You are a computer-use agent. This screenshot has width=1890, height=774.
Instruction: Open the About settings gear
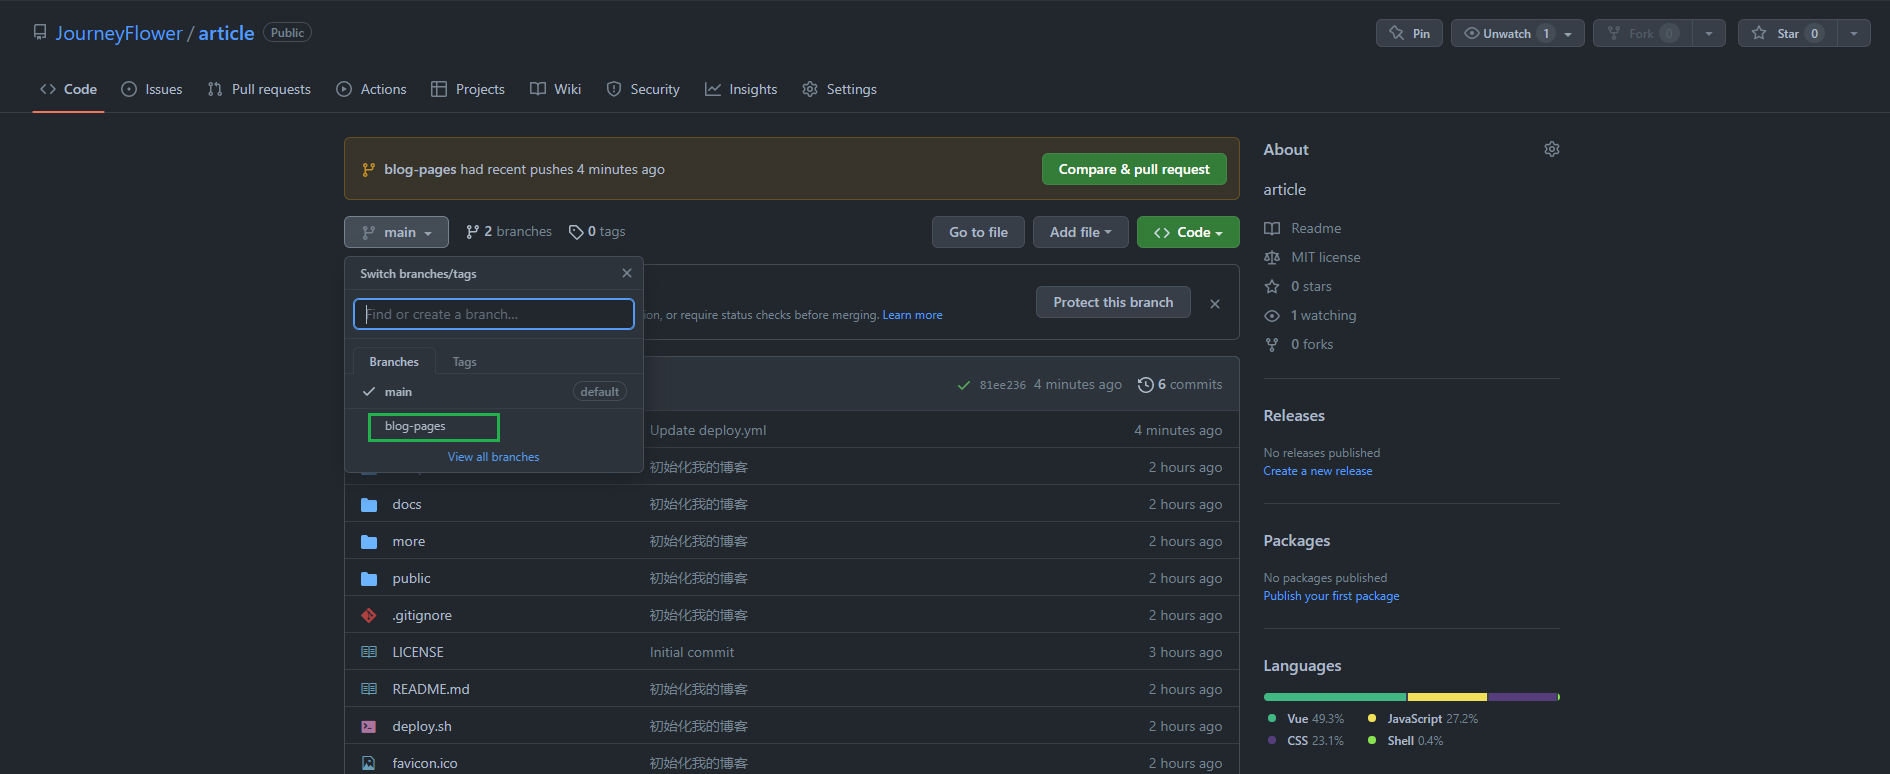(x=1551, y=149)
